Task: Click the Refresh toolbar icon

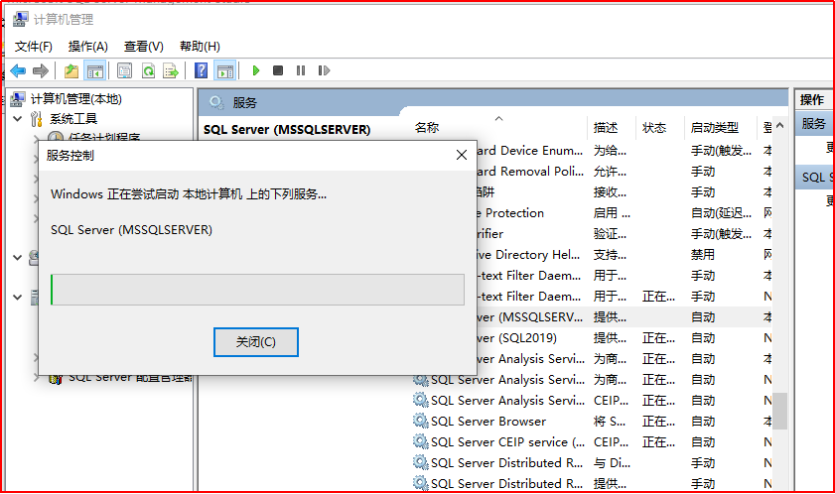Action: point(148,71)
